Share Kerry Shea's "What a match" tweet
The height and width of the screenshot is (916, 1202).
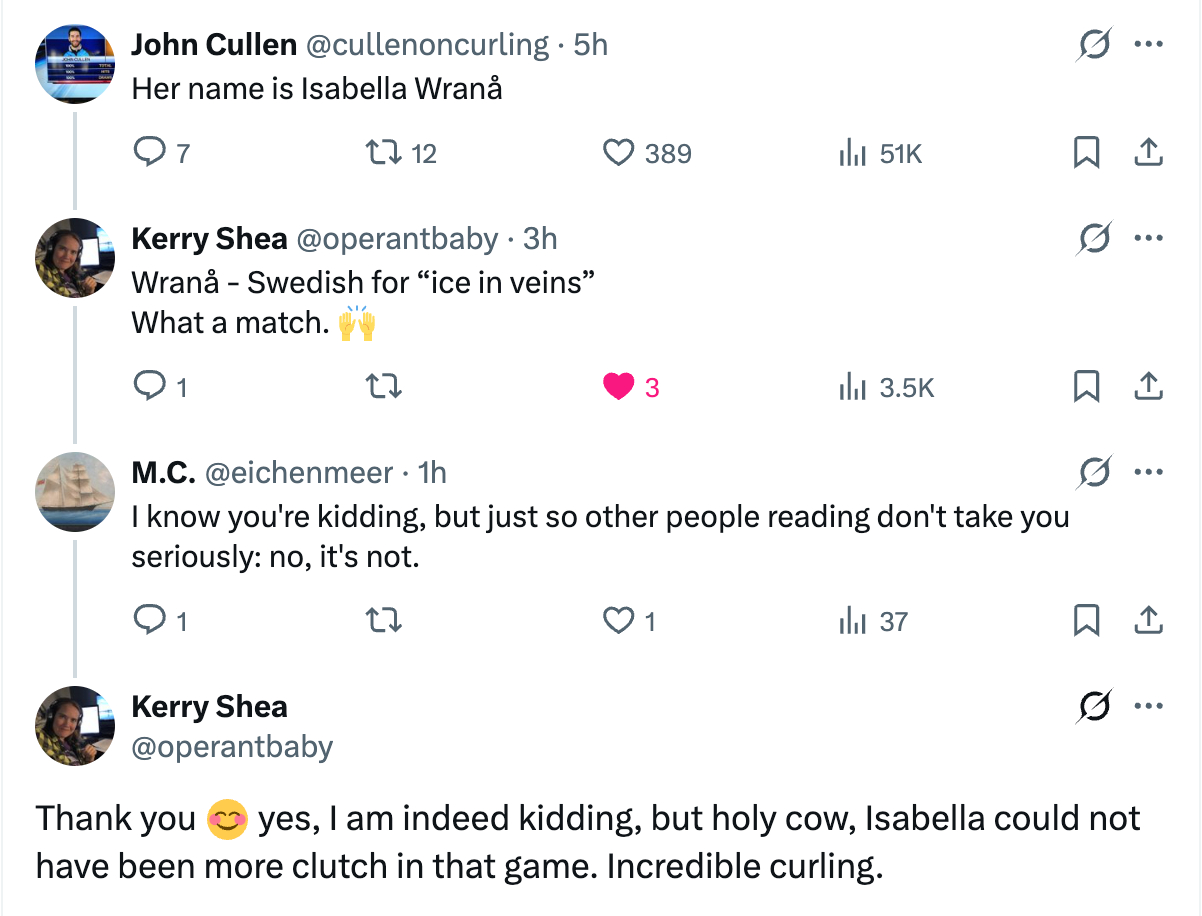tap(1149, 387)
